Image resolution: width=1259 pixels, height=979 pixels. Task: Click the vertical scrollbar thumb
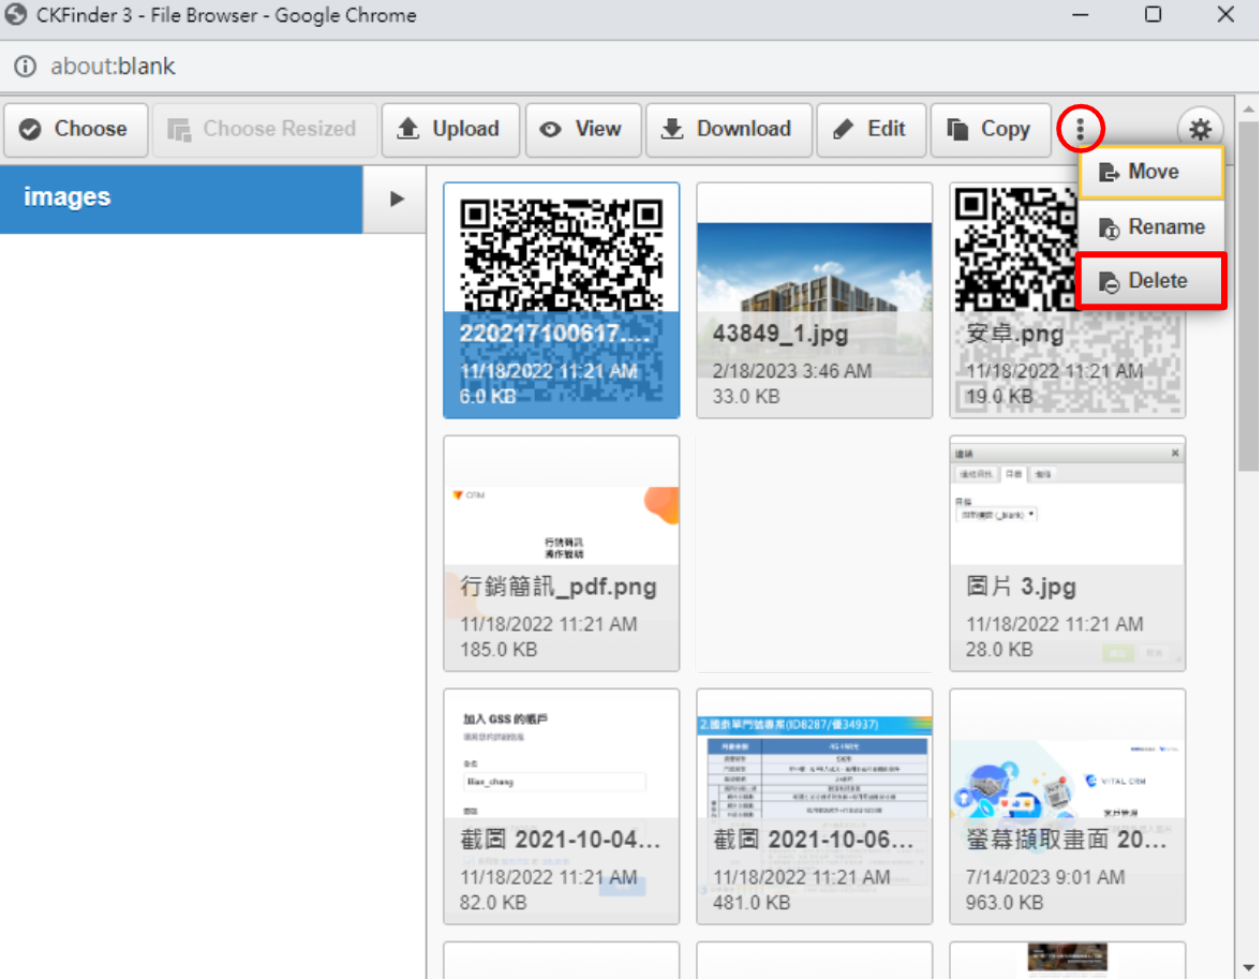click(1248, 295)
